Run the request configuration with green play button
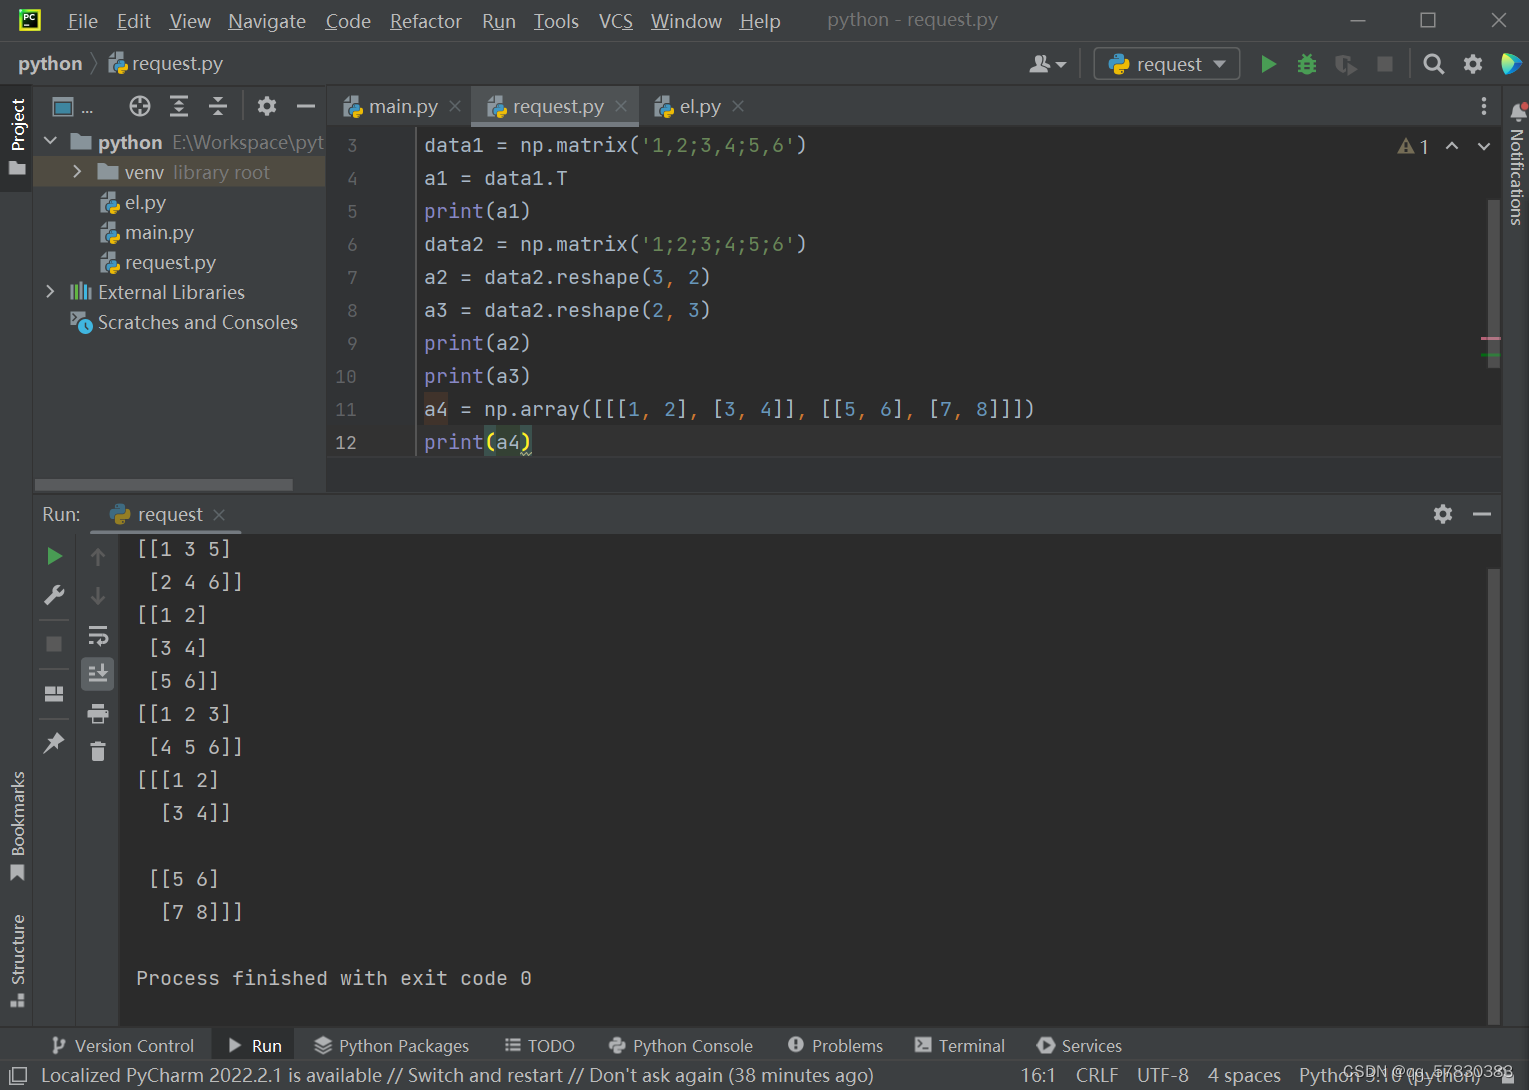Screen dimensions: 1529x1090 click(x=1268, y=64)
